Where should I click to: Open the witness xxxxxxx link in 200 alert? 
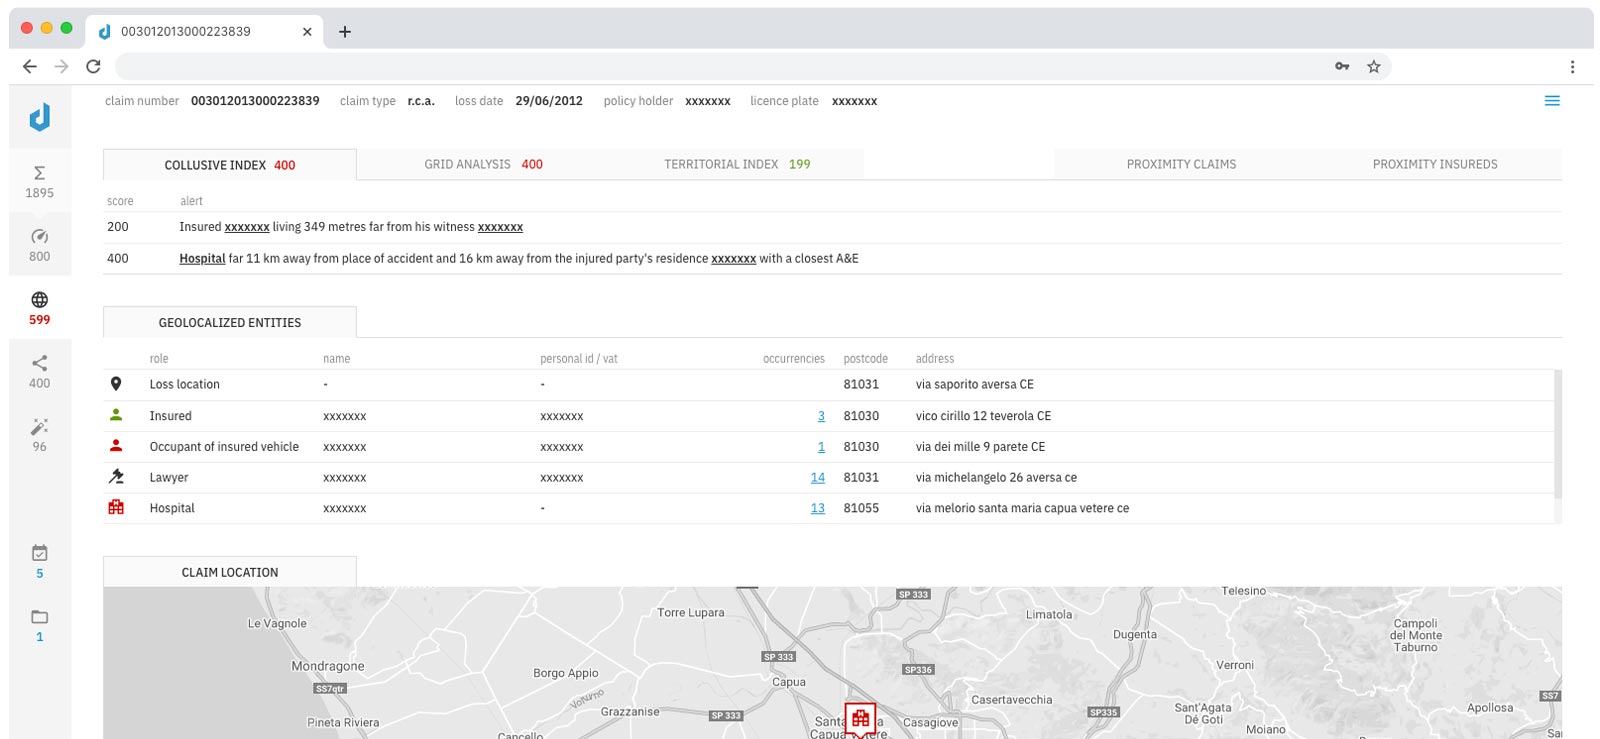pyautogui.click(x=500, y=227)
